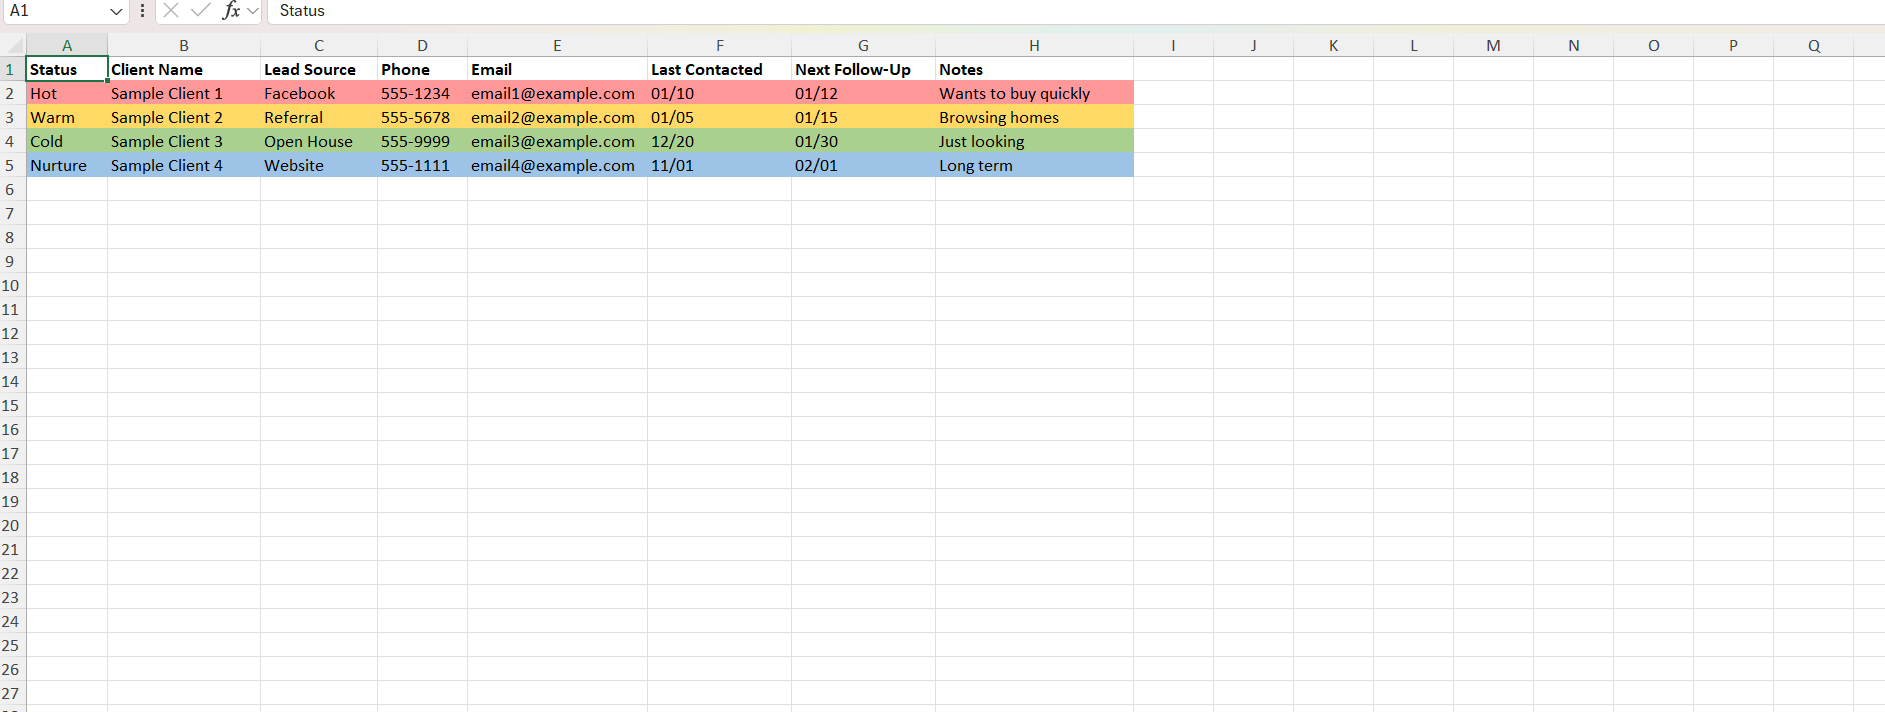Select the Hot status cell

click(67, 93)
